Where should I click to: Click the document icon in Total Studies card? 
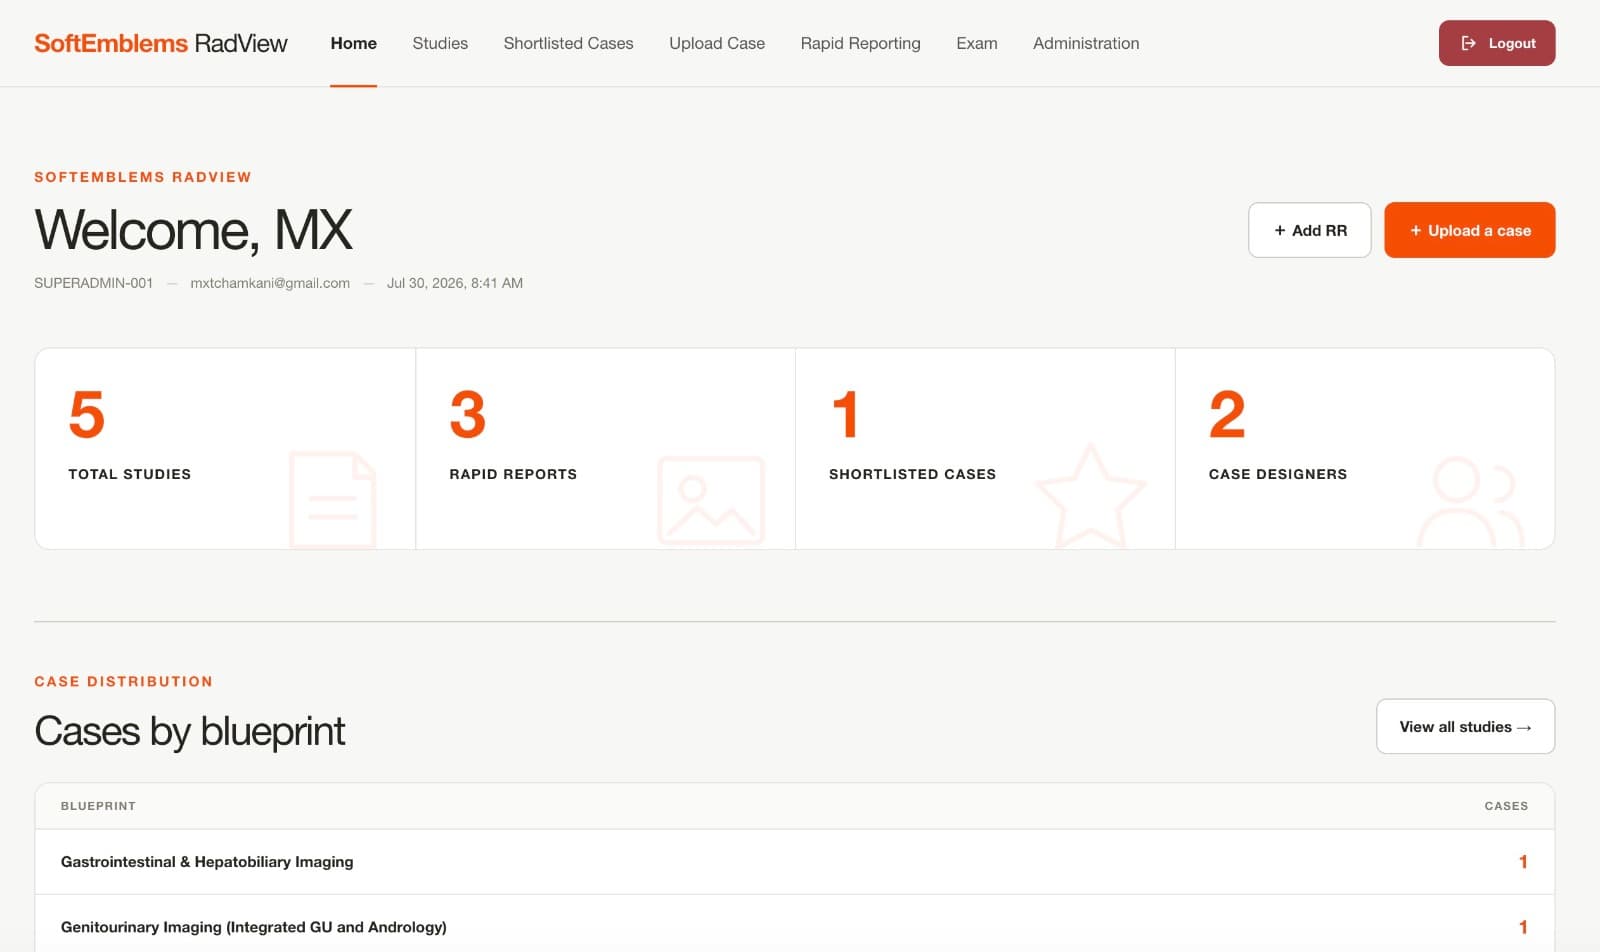pos(333,500)
